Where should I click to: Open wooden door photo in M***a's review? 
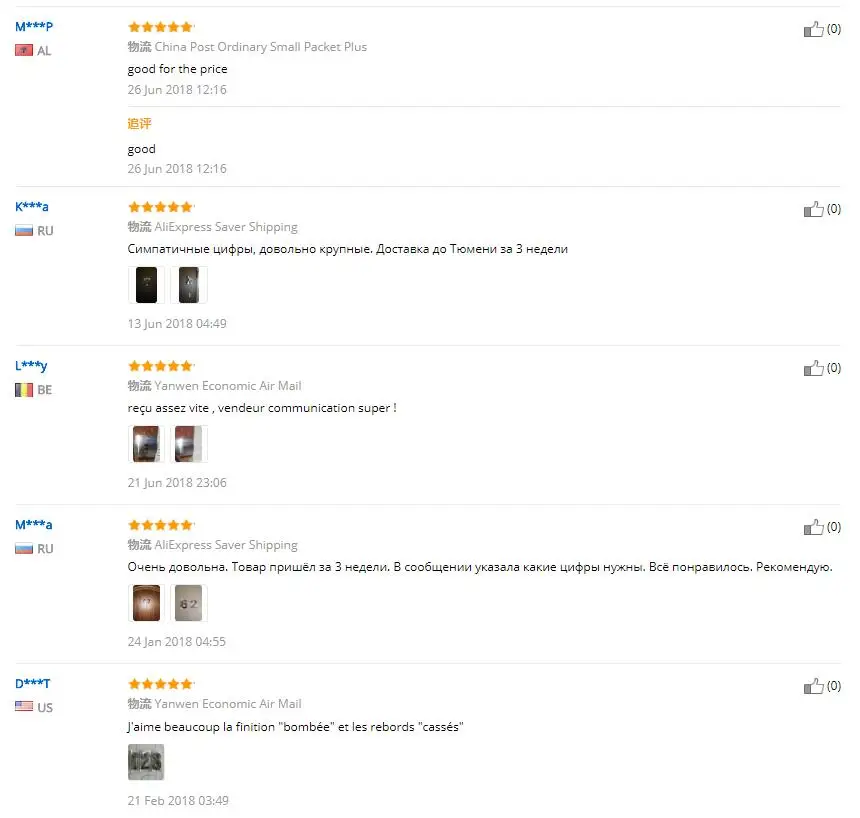point(146,603)
